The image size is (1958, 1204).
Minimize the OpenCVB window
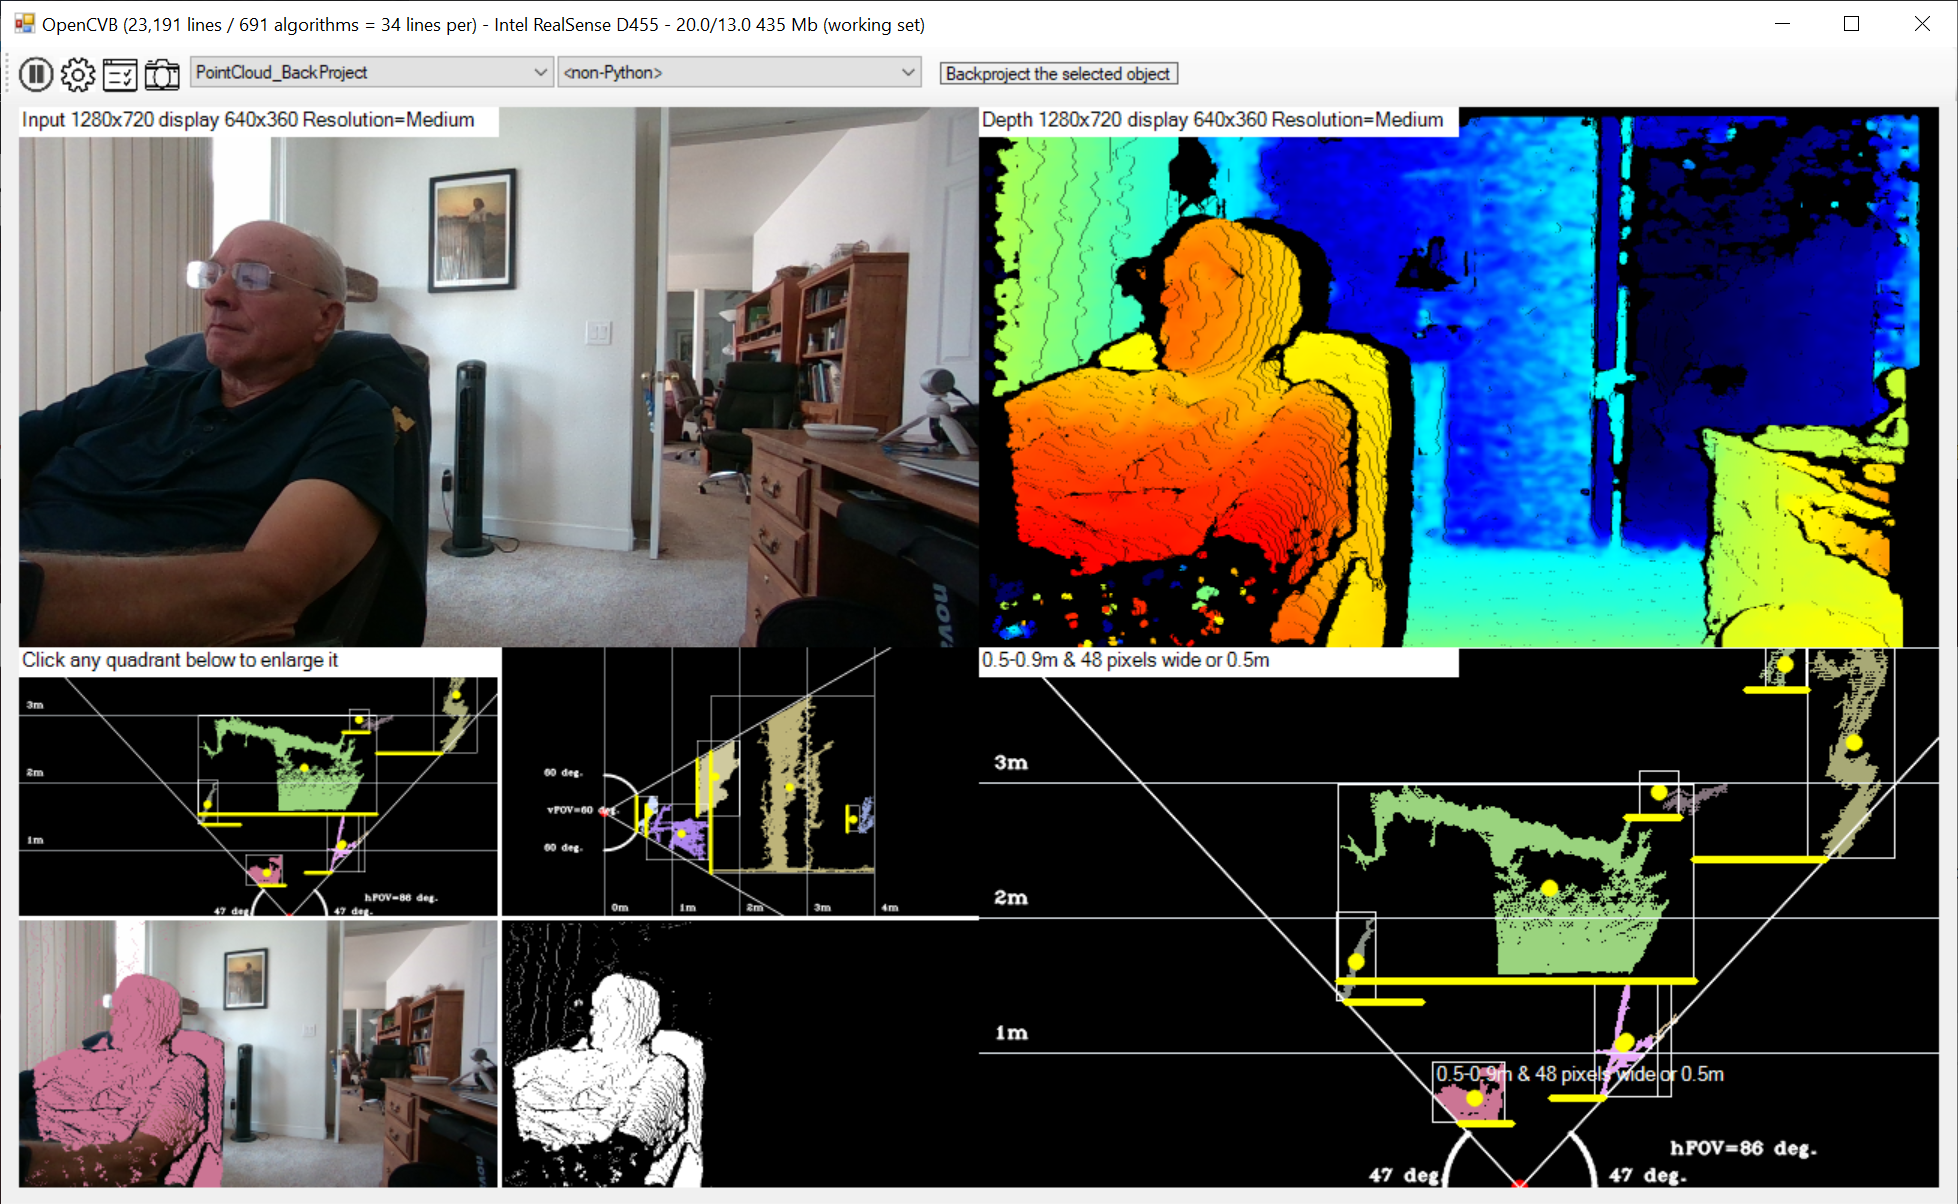click(1782, 24)
